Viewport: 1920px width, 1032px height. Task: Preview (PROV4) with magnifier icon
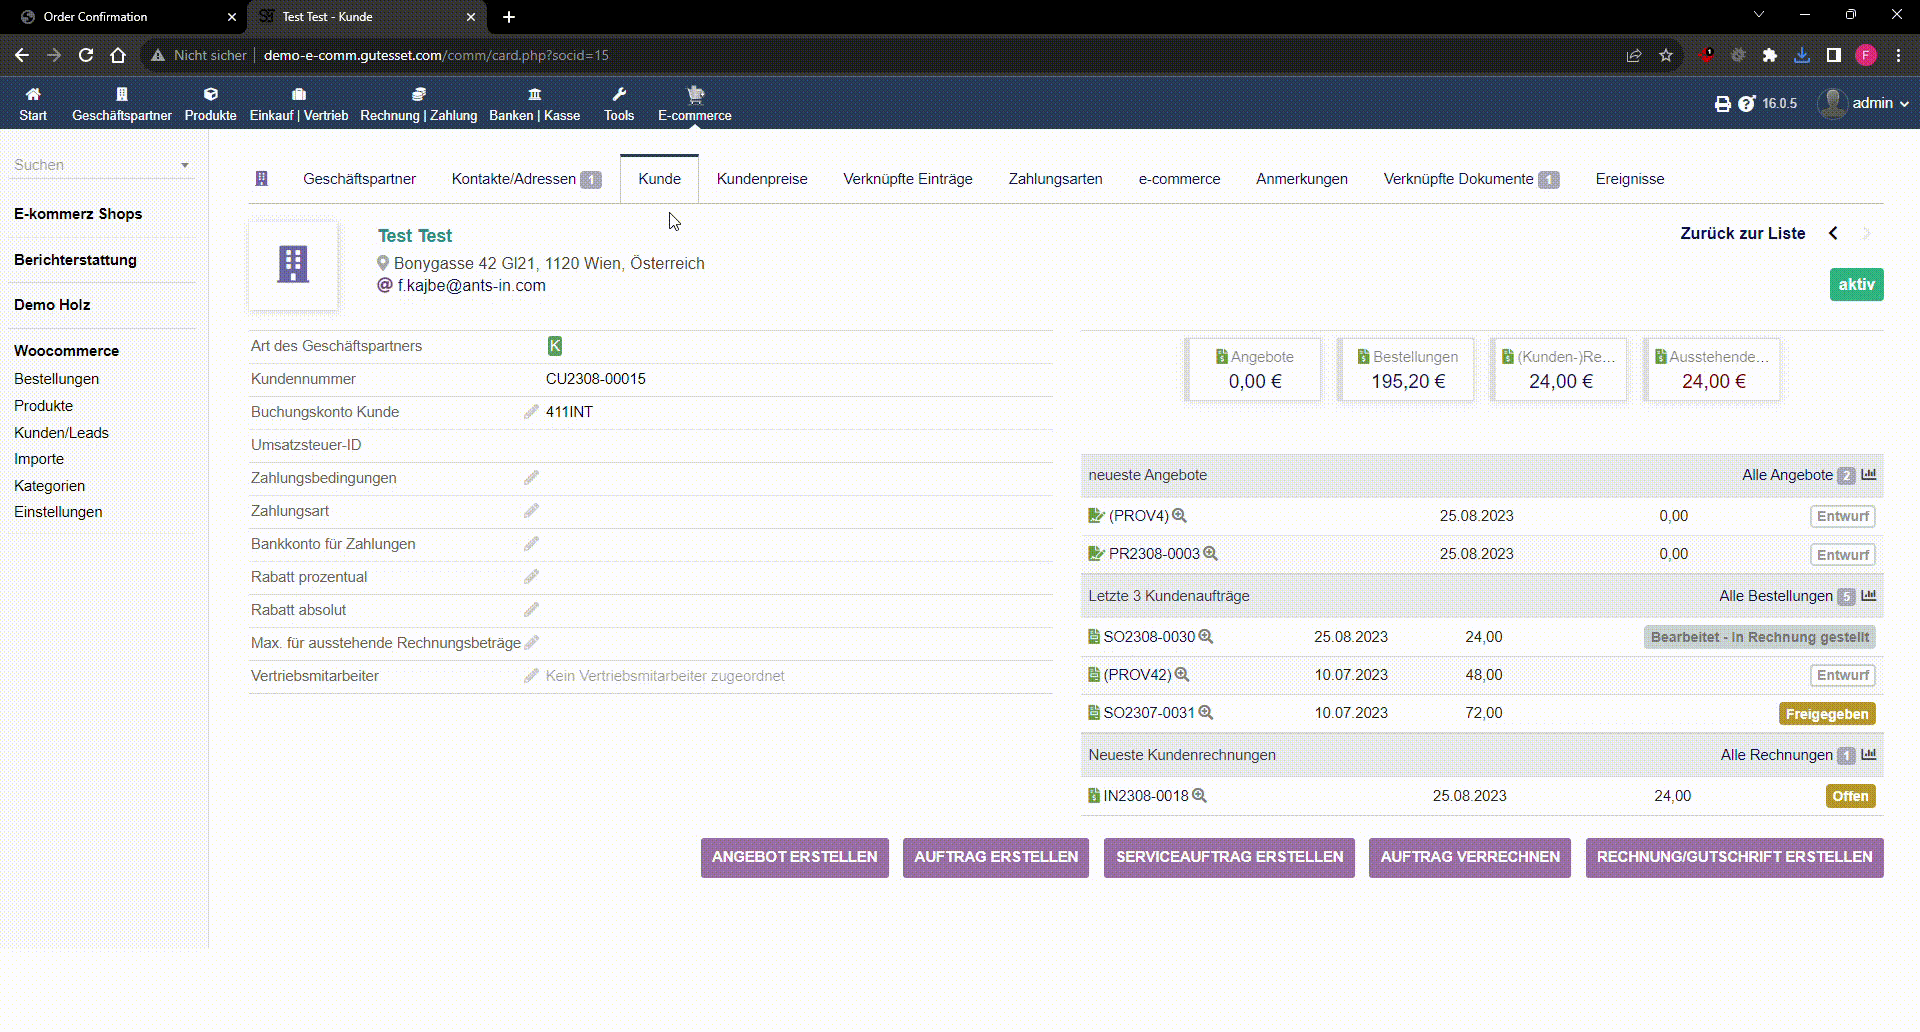(1179, 516)
